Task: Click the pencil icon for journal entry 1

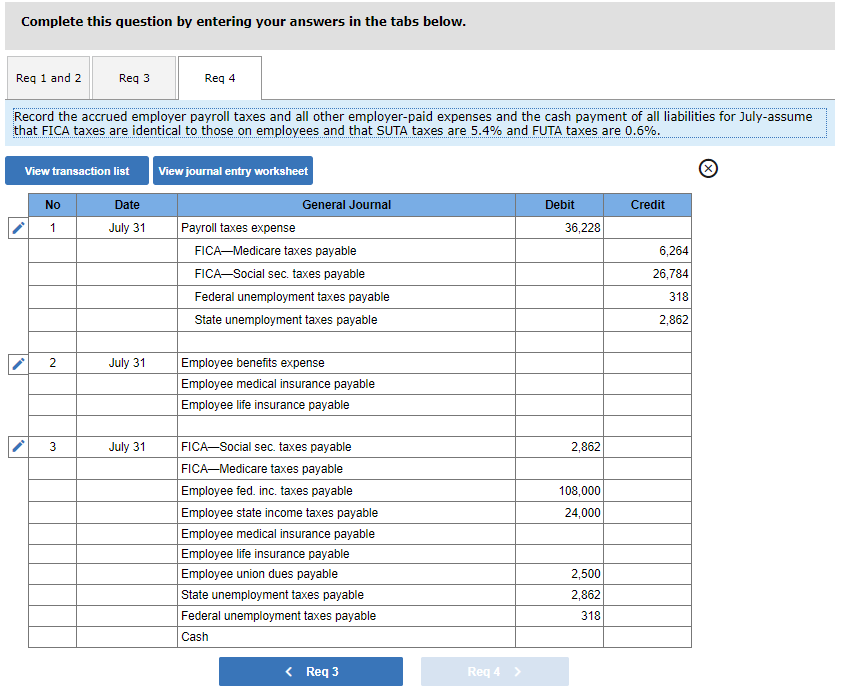Action: 17,227
